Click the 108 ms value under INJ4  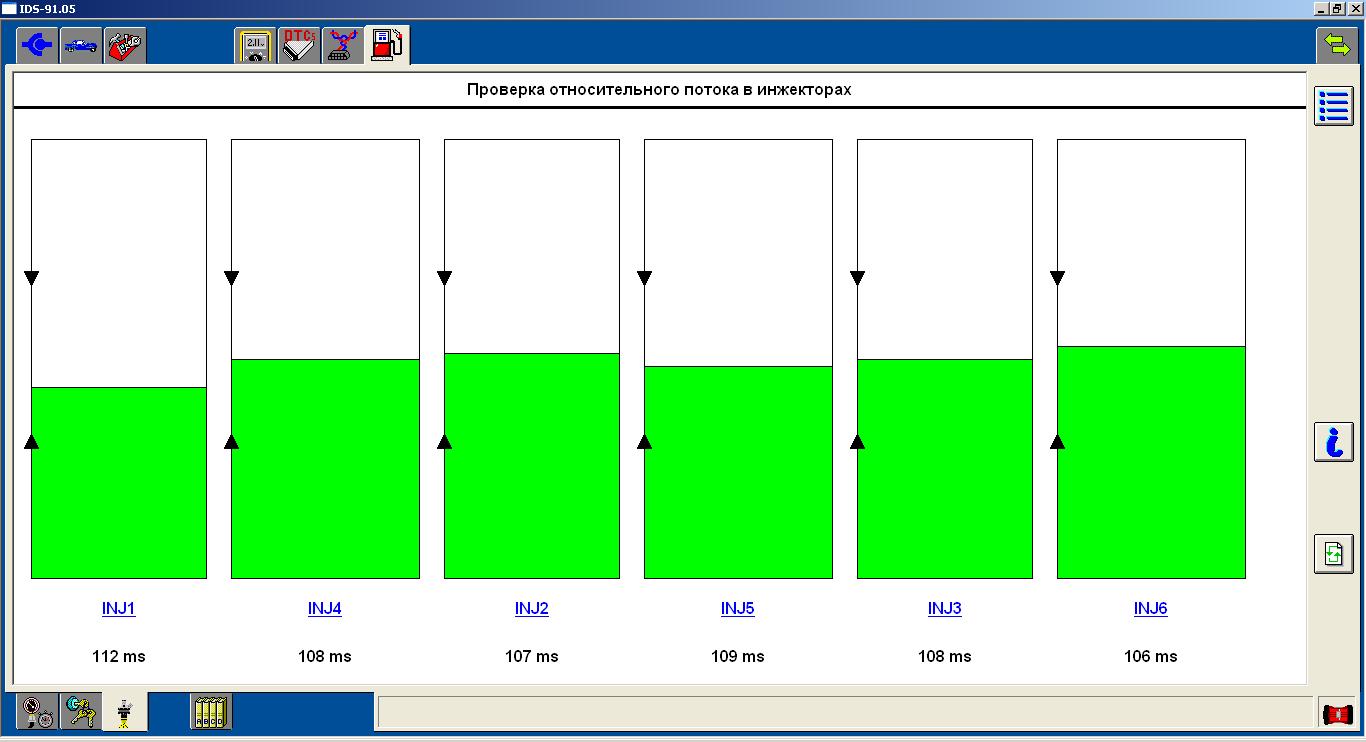[x=325, y=657]
